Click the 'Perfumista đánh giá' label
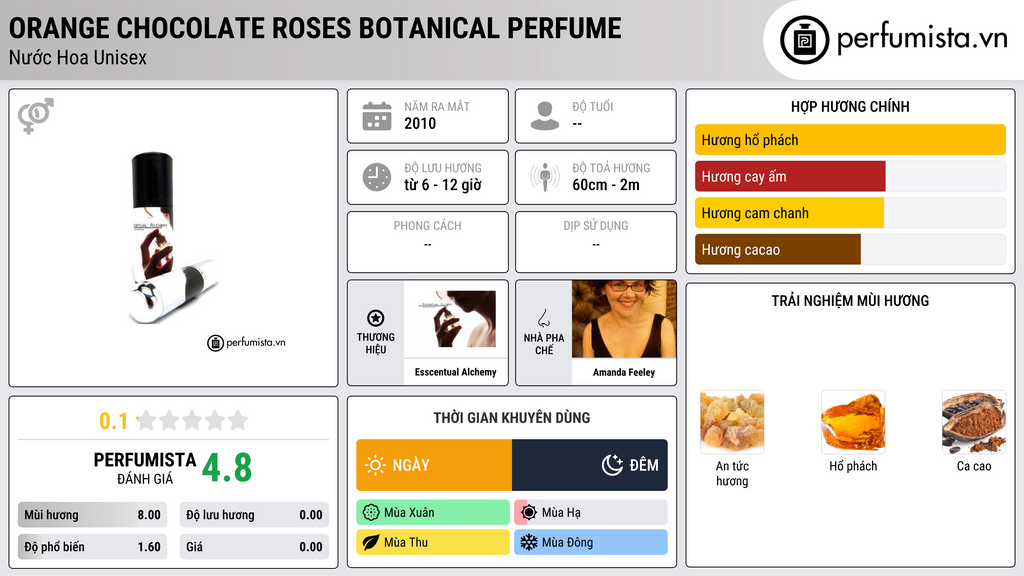Screen dimensions: 1024x576 (x=145, y=468)
